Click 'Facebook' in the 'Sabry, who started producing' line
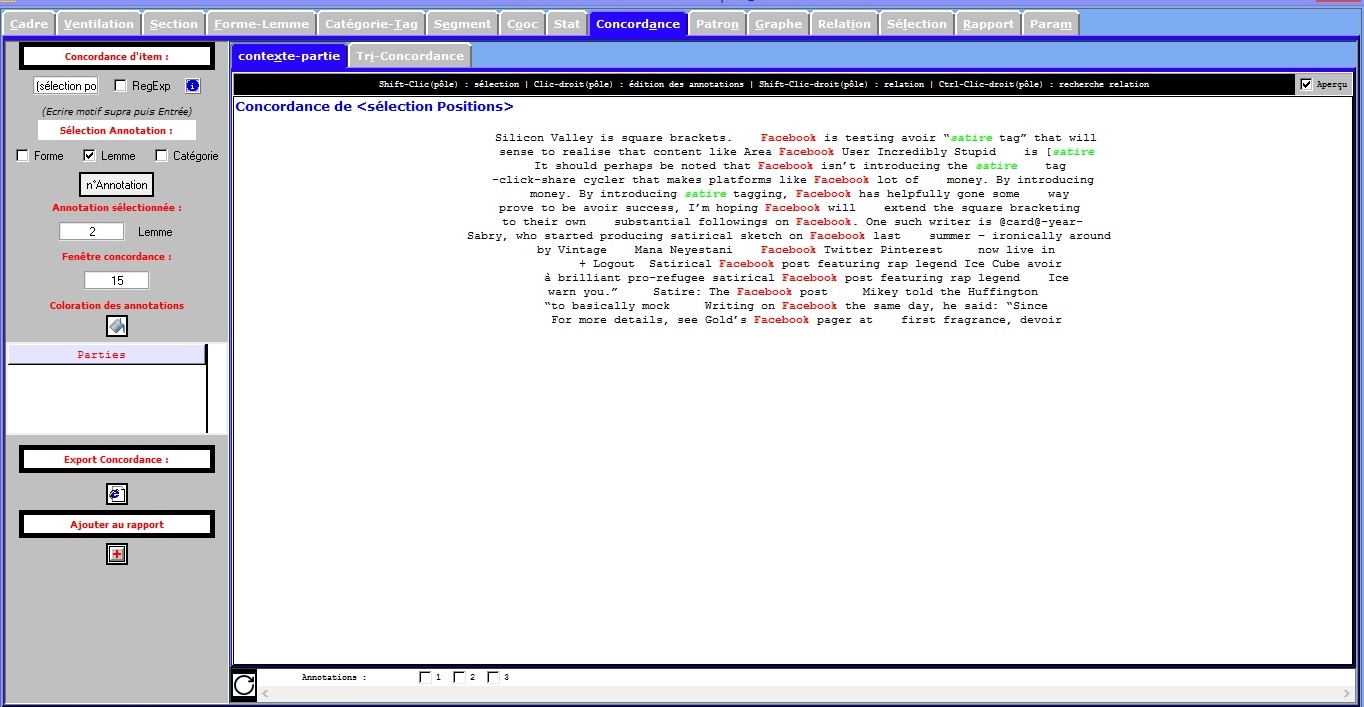1364x707 pixels. click(838, 236)
